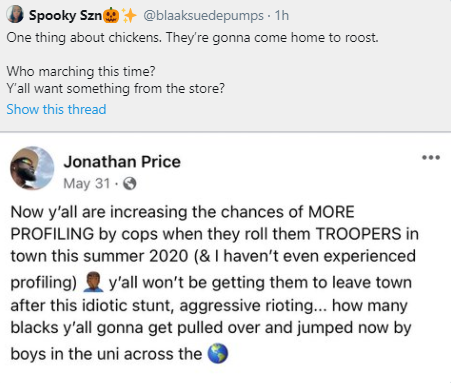451x383 pixels.
Task: Open the May 31 post date
Action: (87, 183)
